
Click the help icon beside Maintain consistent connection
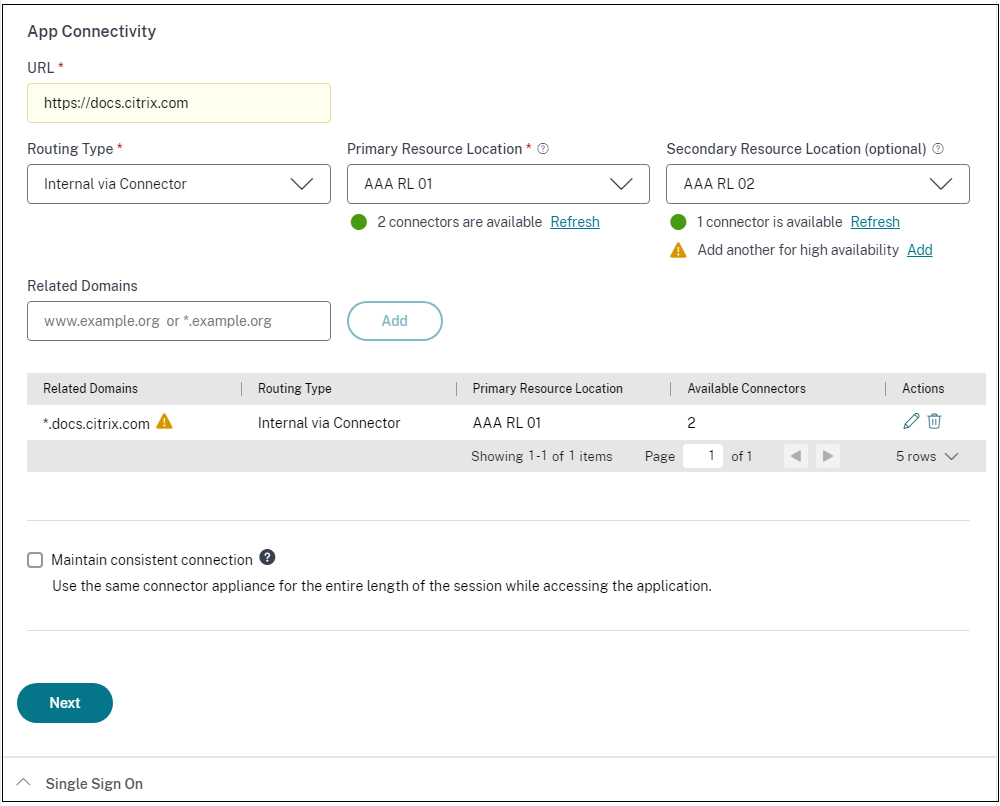click(x=267, y=558)
